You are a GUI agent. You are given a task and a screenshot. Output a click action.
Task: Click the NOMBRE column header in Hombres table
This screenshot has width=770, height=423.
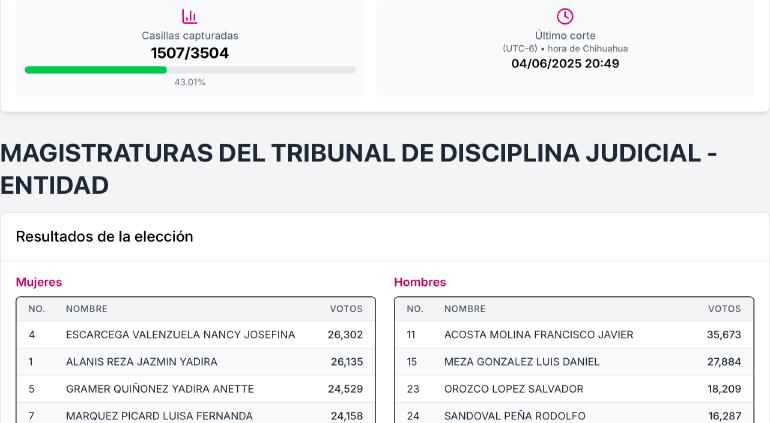pyautogui.click(x=465, y=309)
